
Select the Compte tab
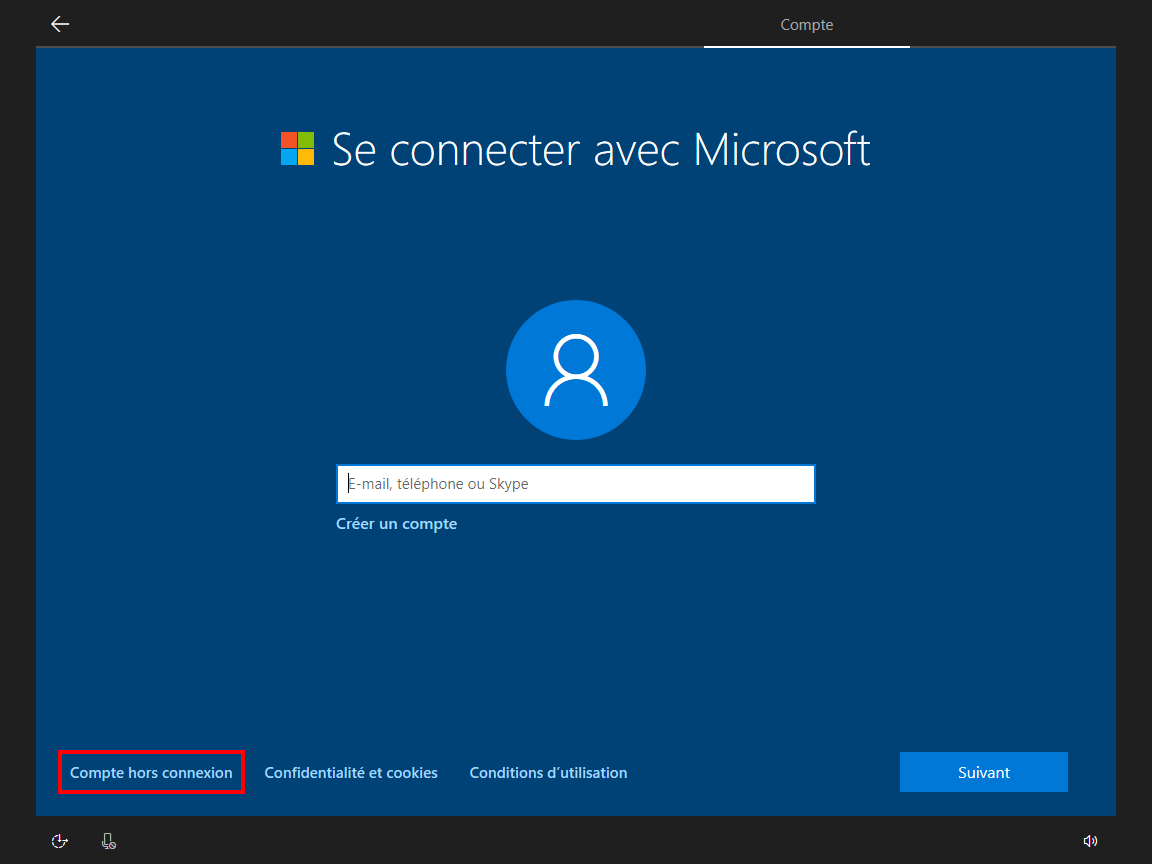pyautogui.click(x=807, y=25)
